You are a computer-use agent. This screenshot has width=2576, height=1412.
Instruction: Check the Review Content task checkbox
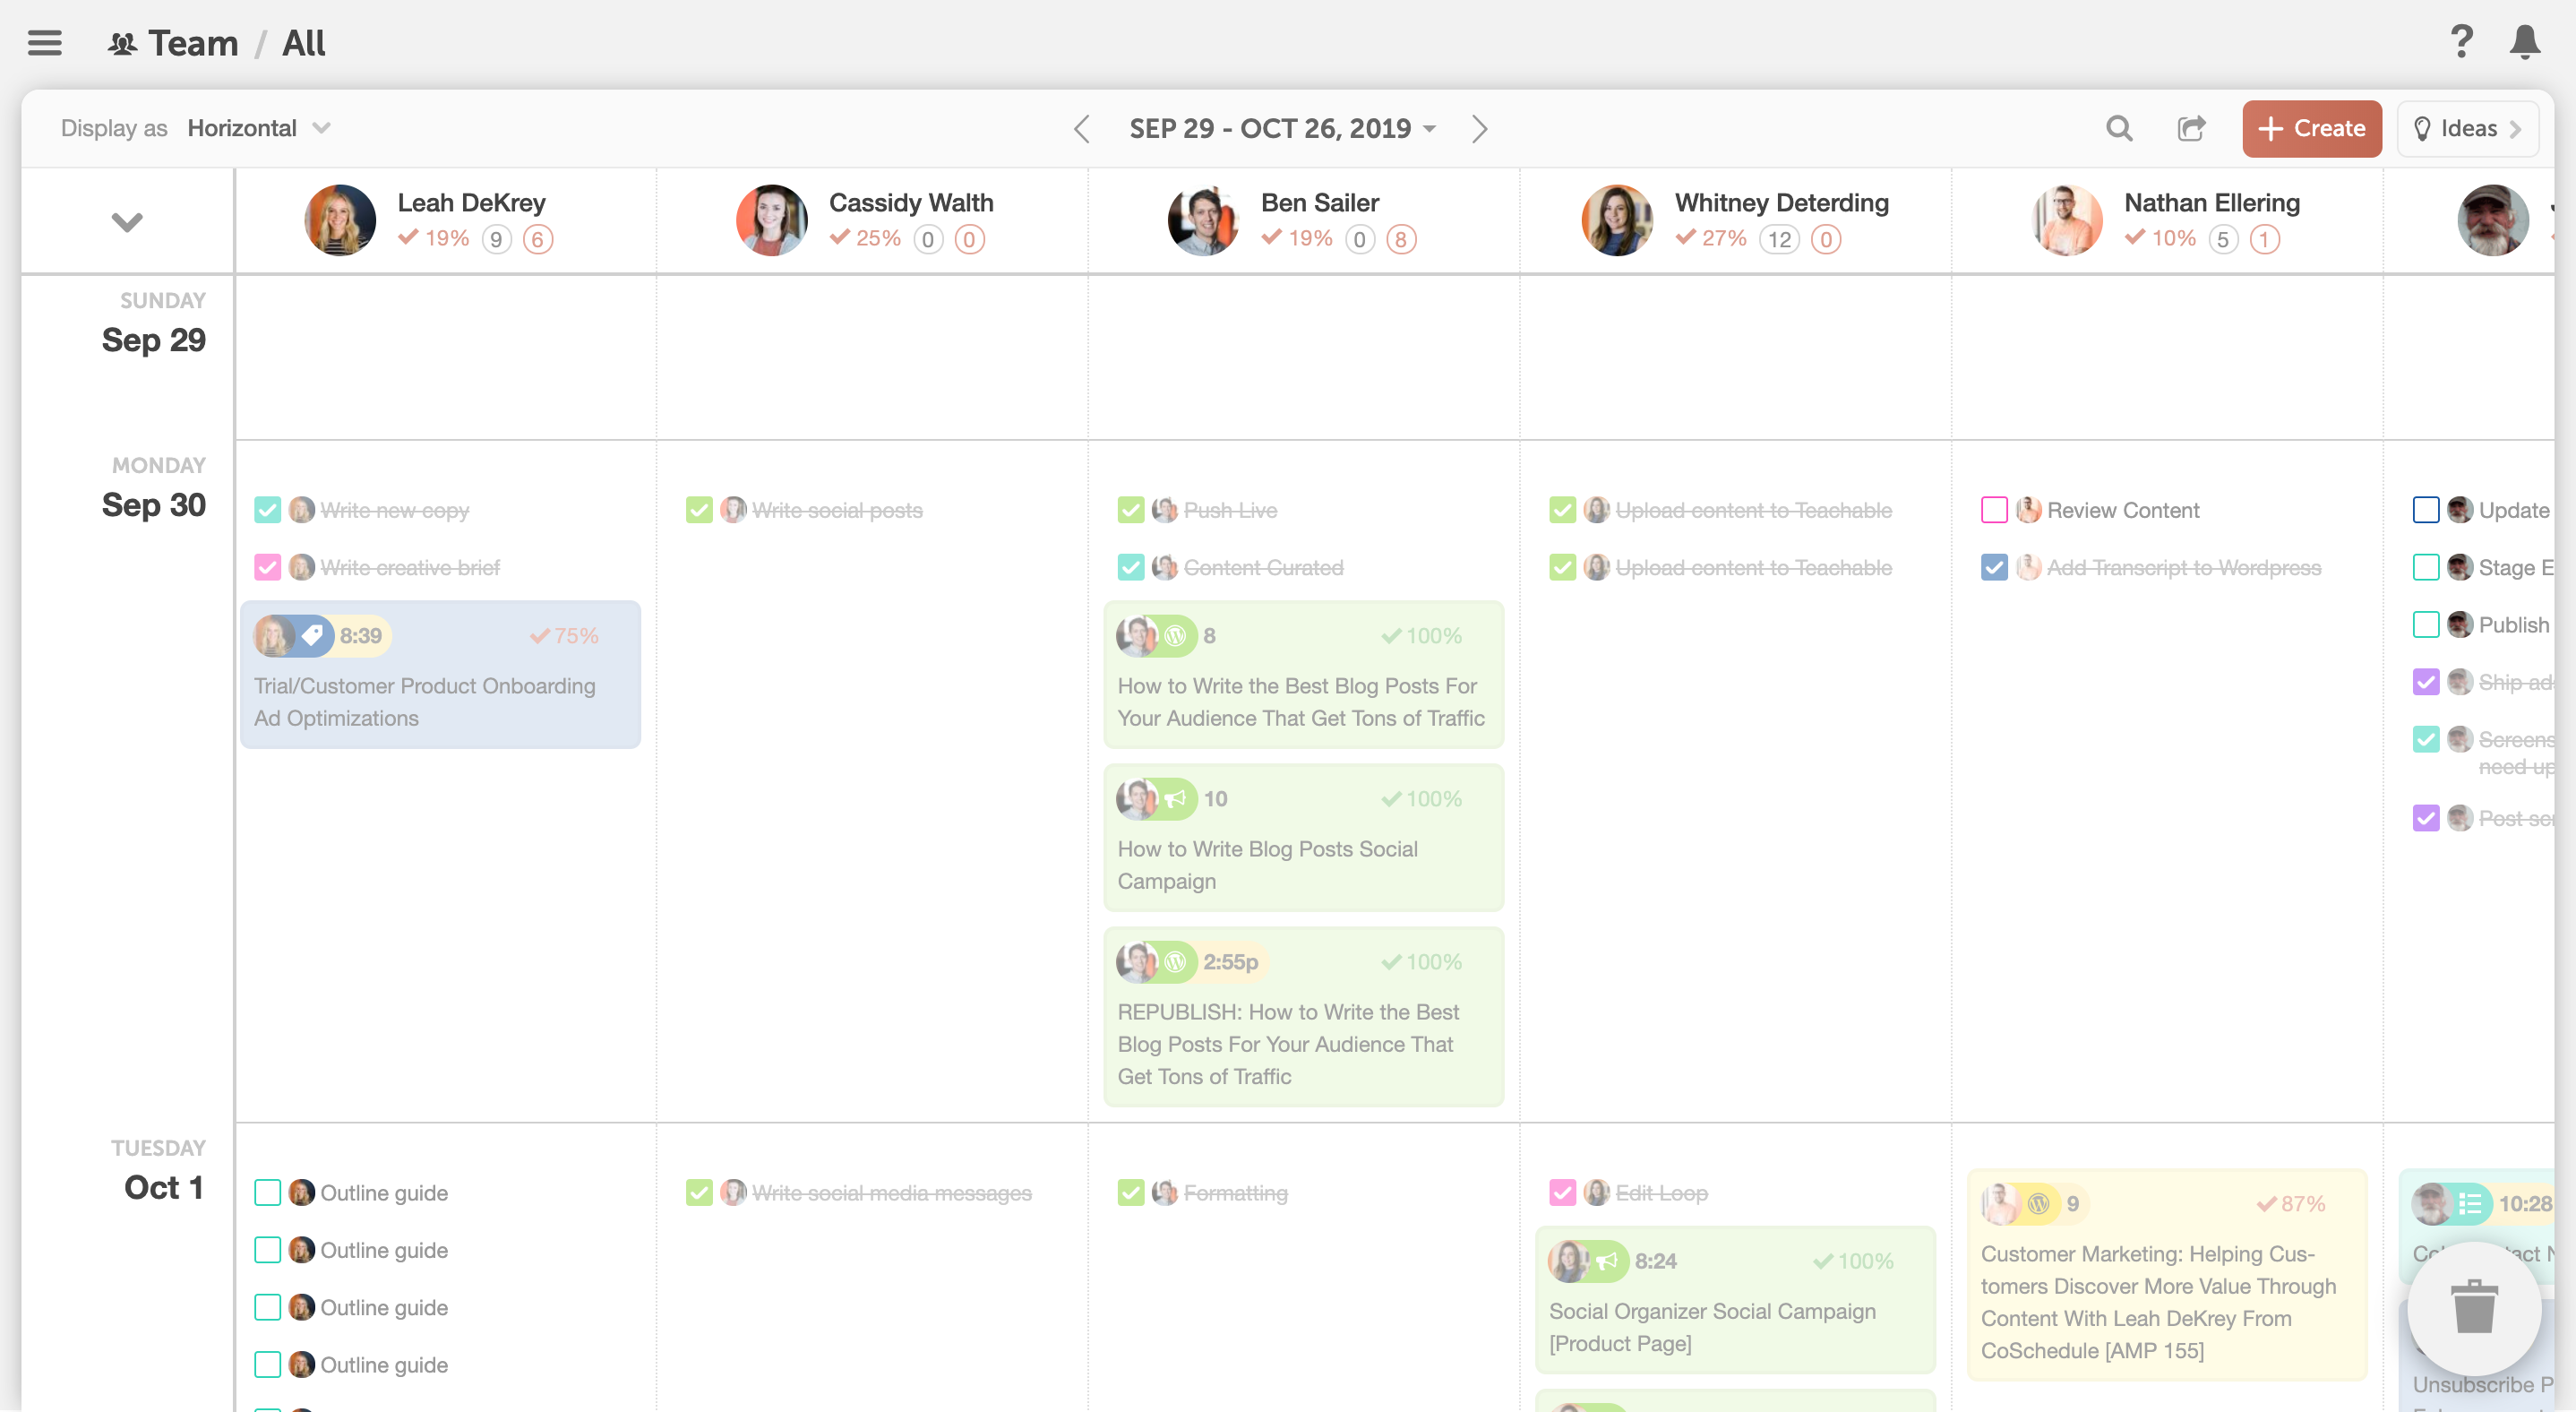coord(1993,510)
